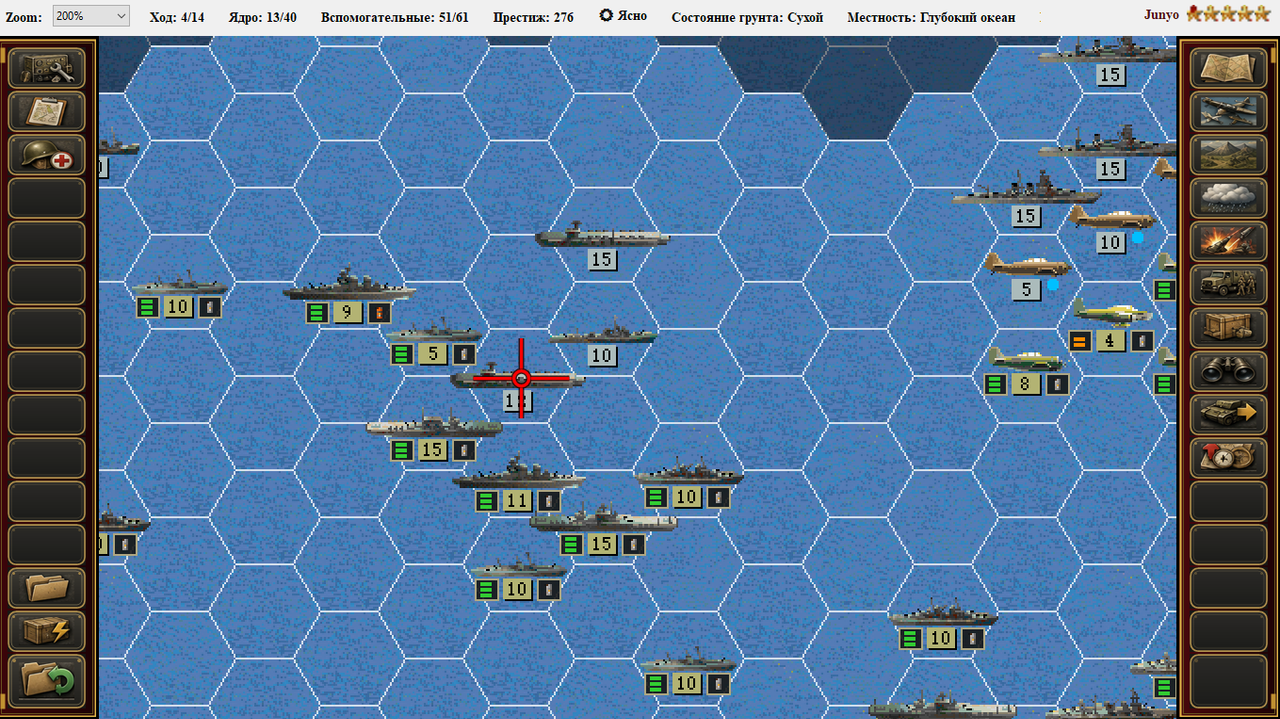The image size is (1280, 719).
Task: Click the 'Вспомогательные: 51/61' text
Action: pos(395,17)
